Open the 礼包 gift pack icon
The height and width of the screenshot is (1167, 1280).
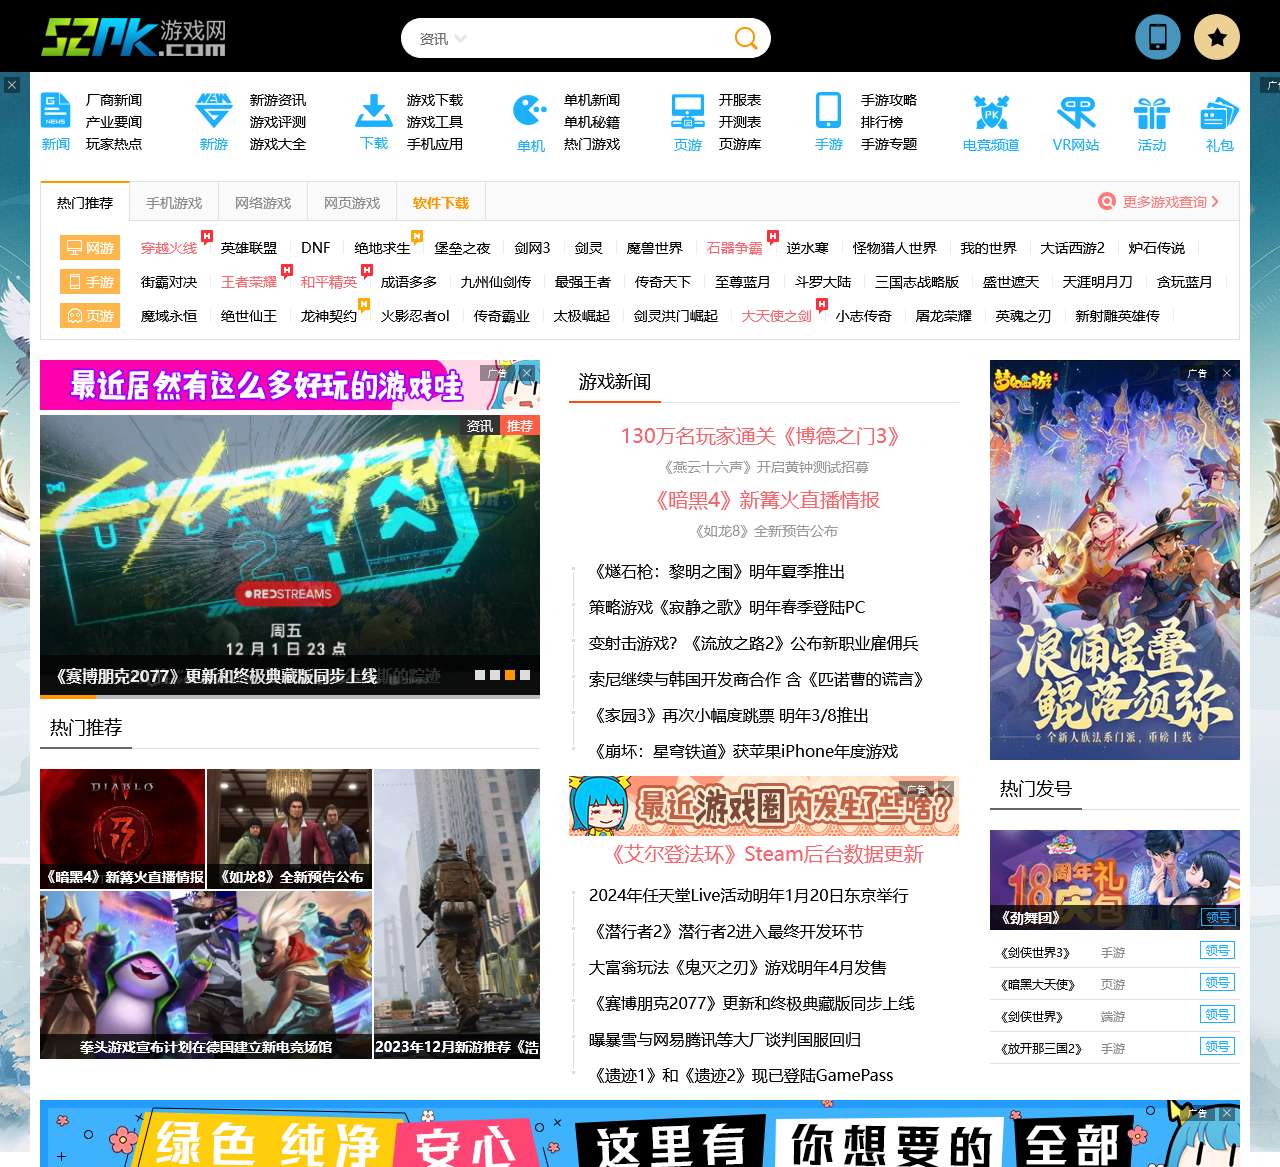tap(1219, 123)
